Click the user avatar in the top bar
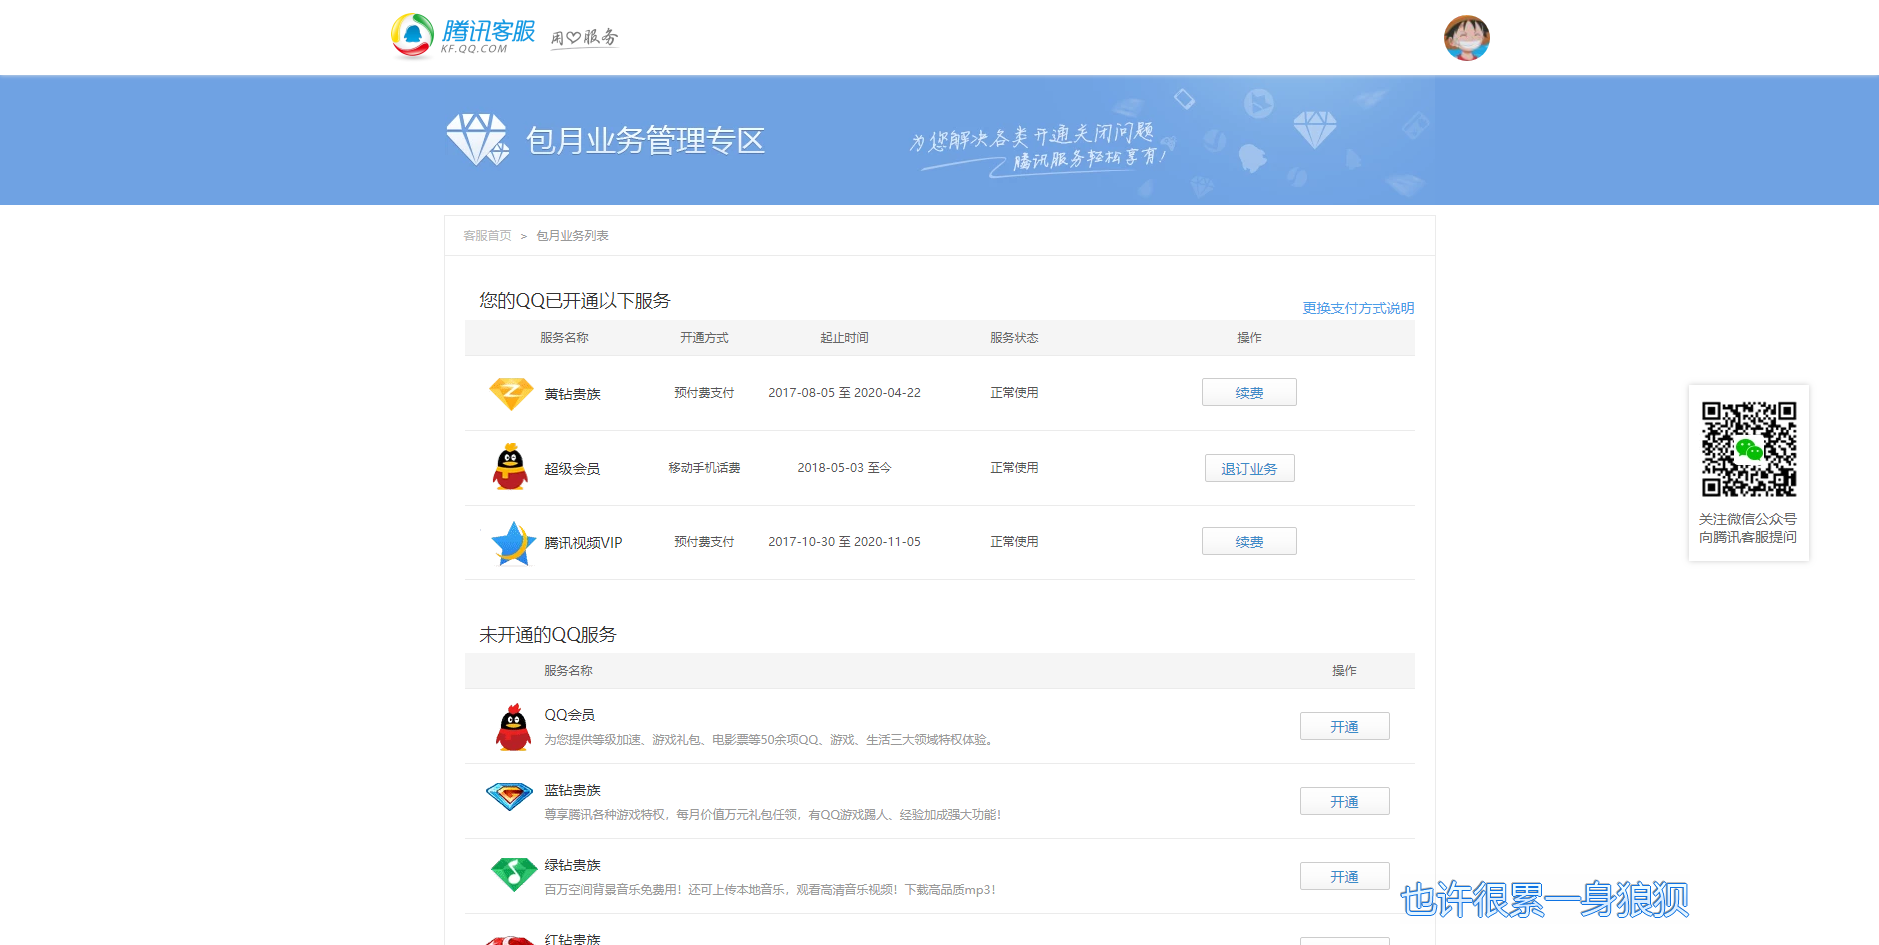This screenshot has width=1879, height=945. click(1466, 37)
